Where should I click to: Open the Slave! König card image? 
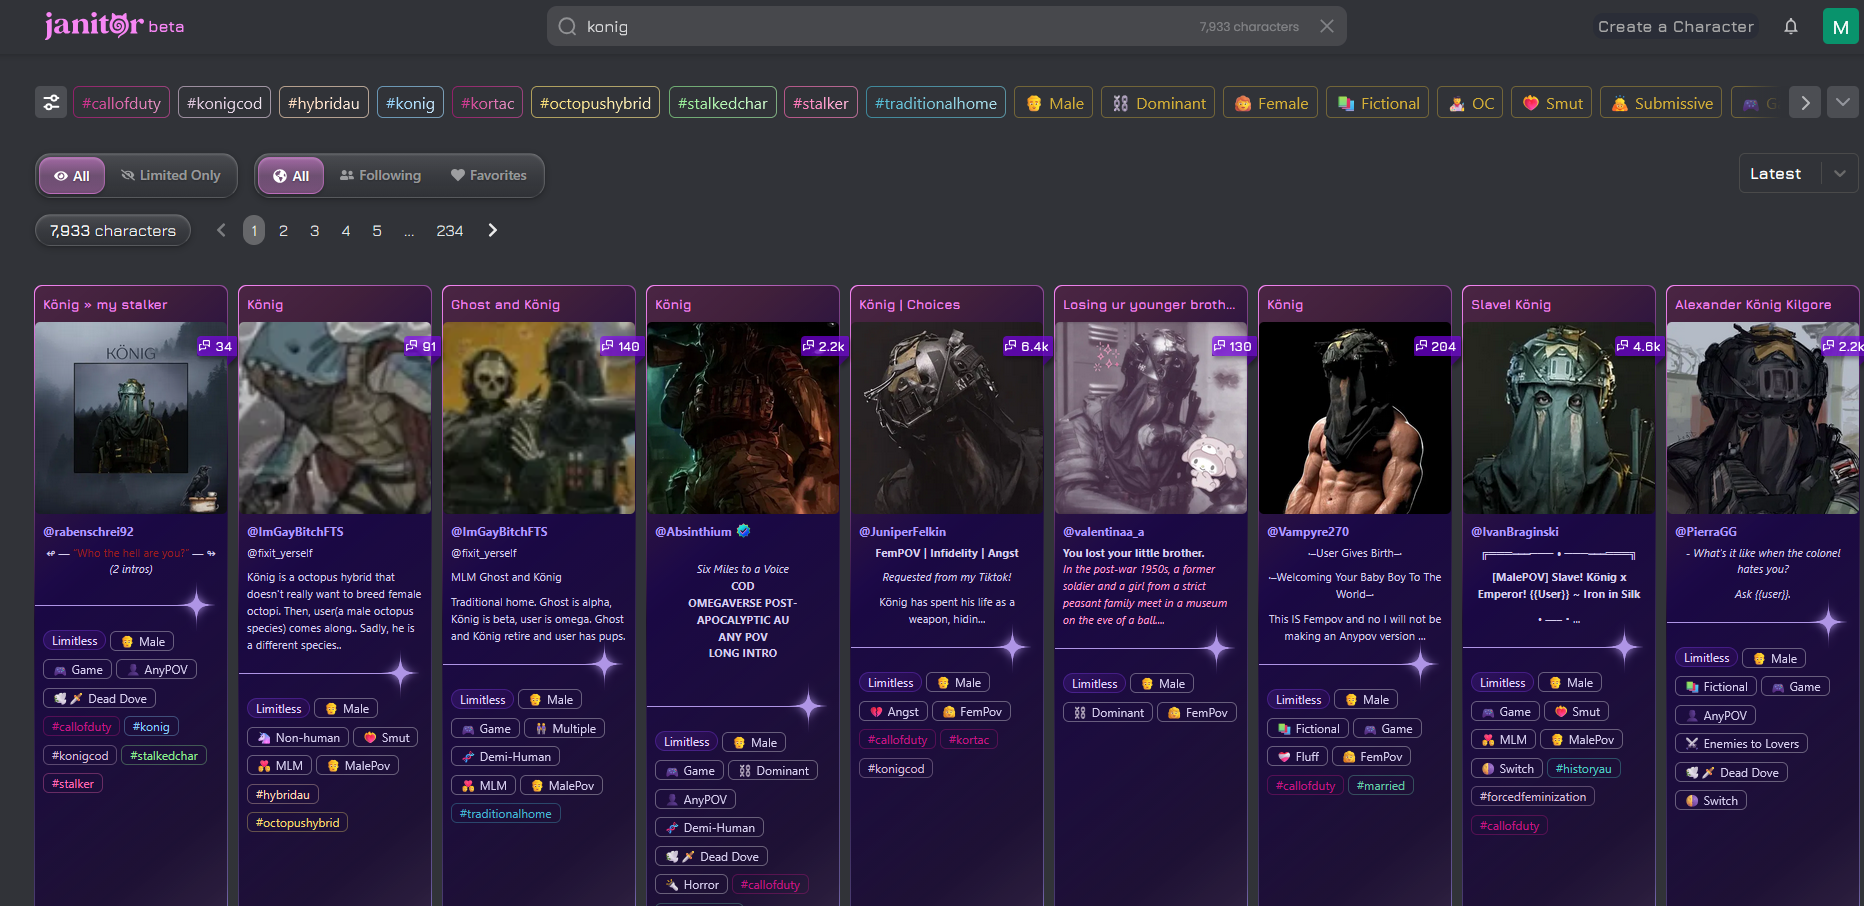click(1559, 418)
